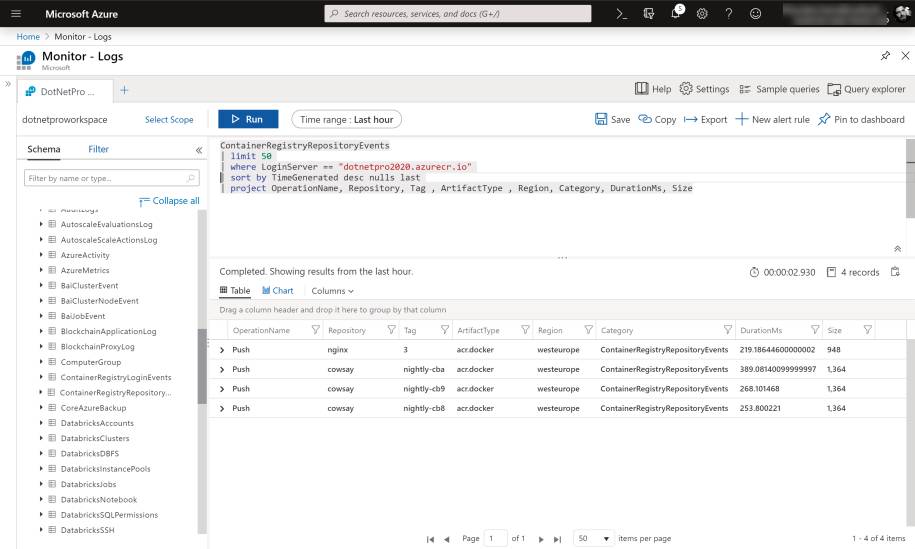The height and width of the screenshot is (549, 915).
Task: Go to the next results page
Action: coord(541,539)
